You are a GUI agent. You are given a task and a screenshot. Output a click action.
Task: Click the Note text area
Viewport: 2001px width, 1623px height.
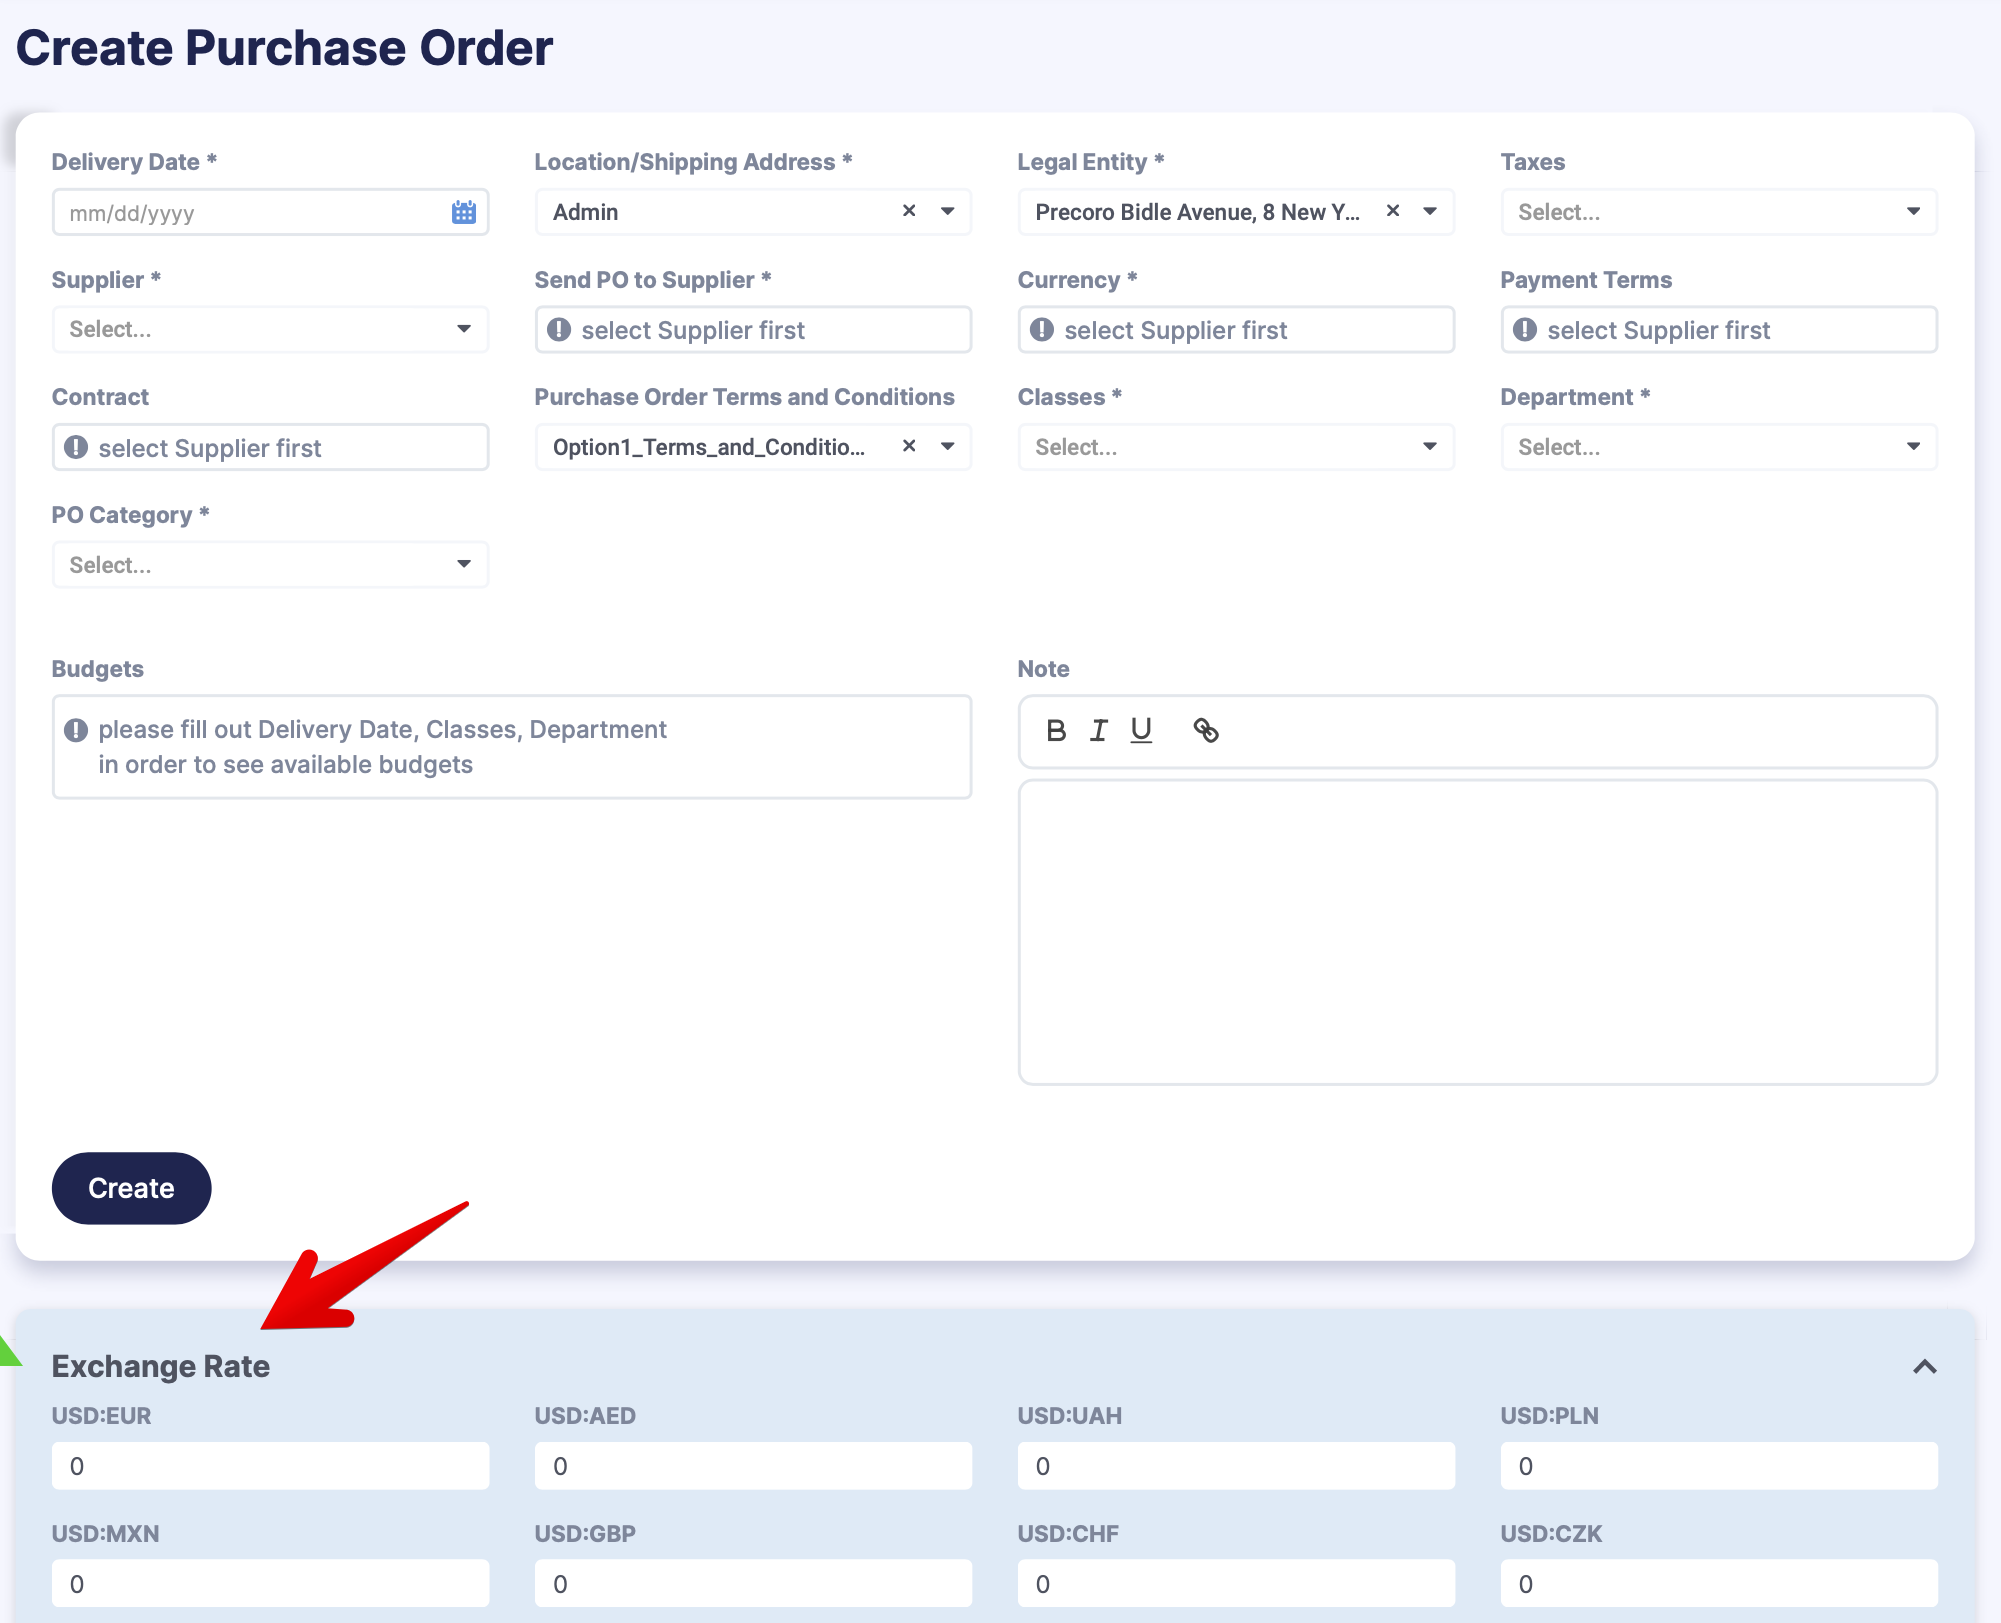[x=1477, y=930]
